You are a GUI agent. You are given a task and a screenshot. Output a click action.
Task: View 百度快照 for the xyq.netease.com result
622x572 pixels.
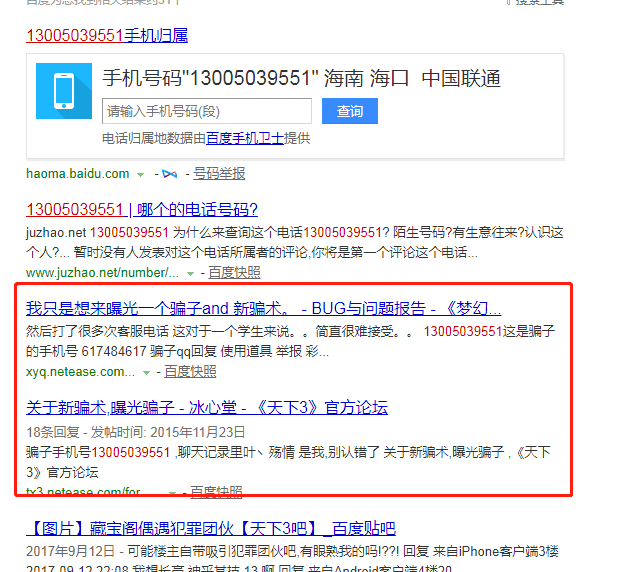click(x=190, y=372)
